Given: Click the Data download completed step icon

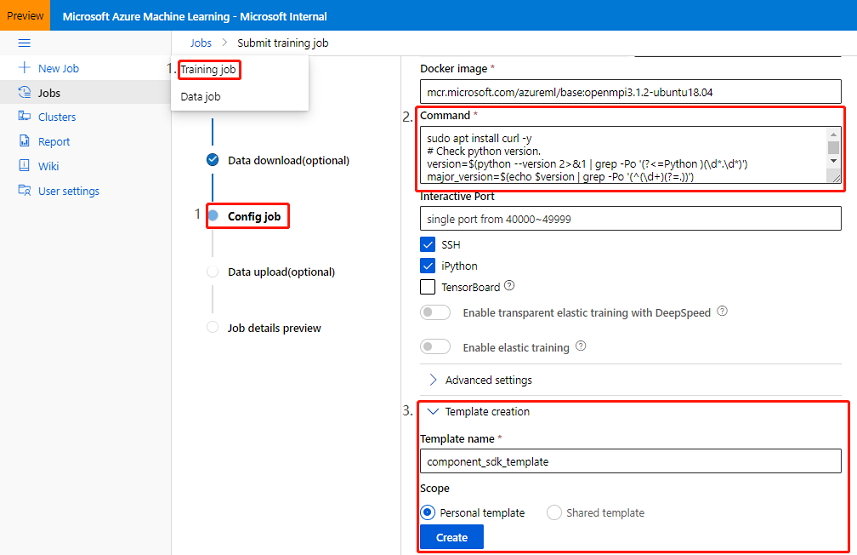Looking at the screenshot, I should 213,160.
